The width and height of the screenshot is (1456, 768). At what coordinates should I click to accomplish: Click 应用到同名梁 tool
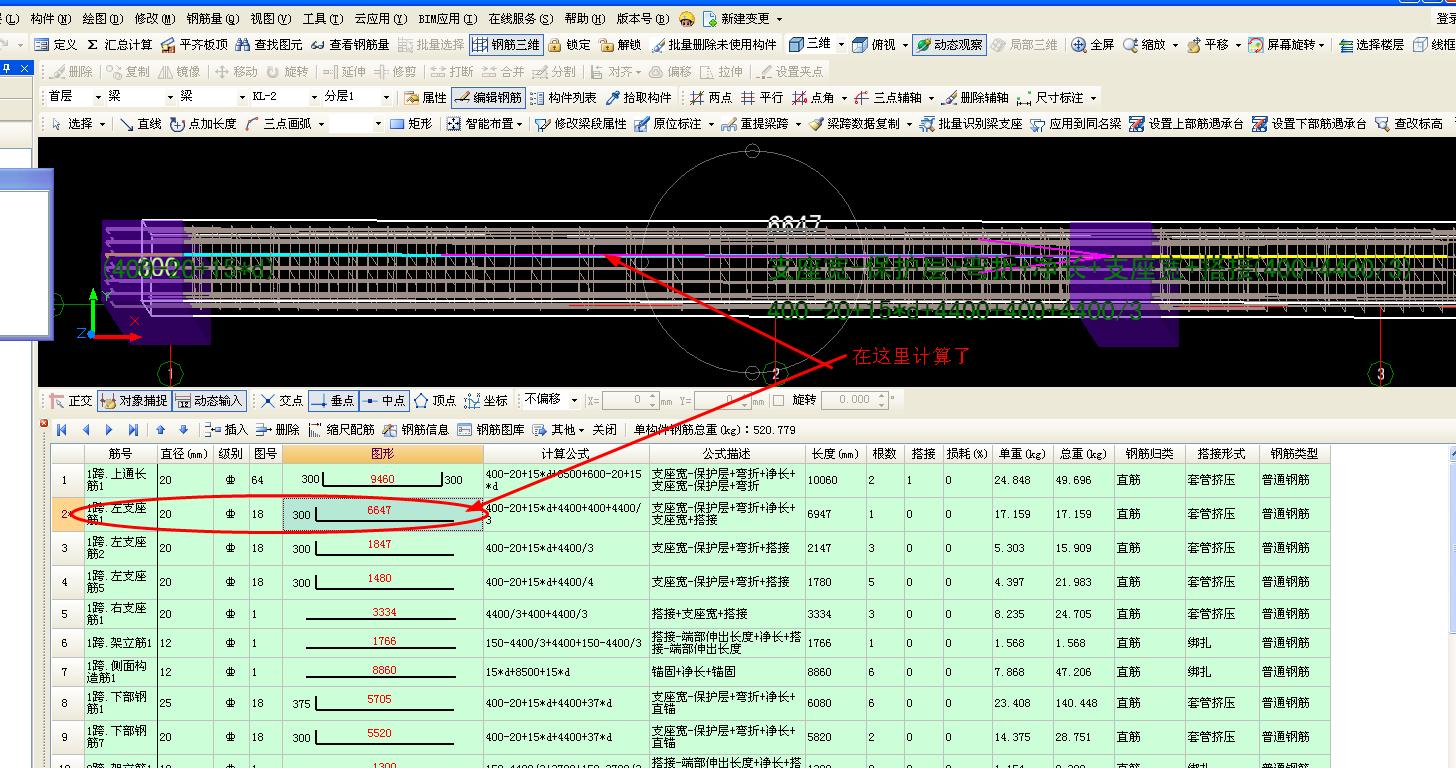coord(1076,124)
